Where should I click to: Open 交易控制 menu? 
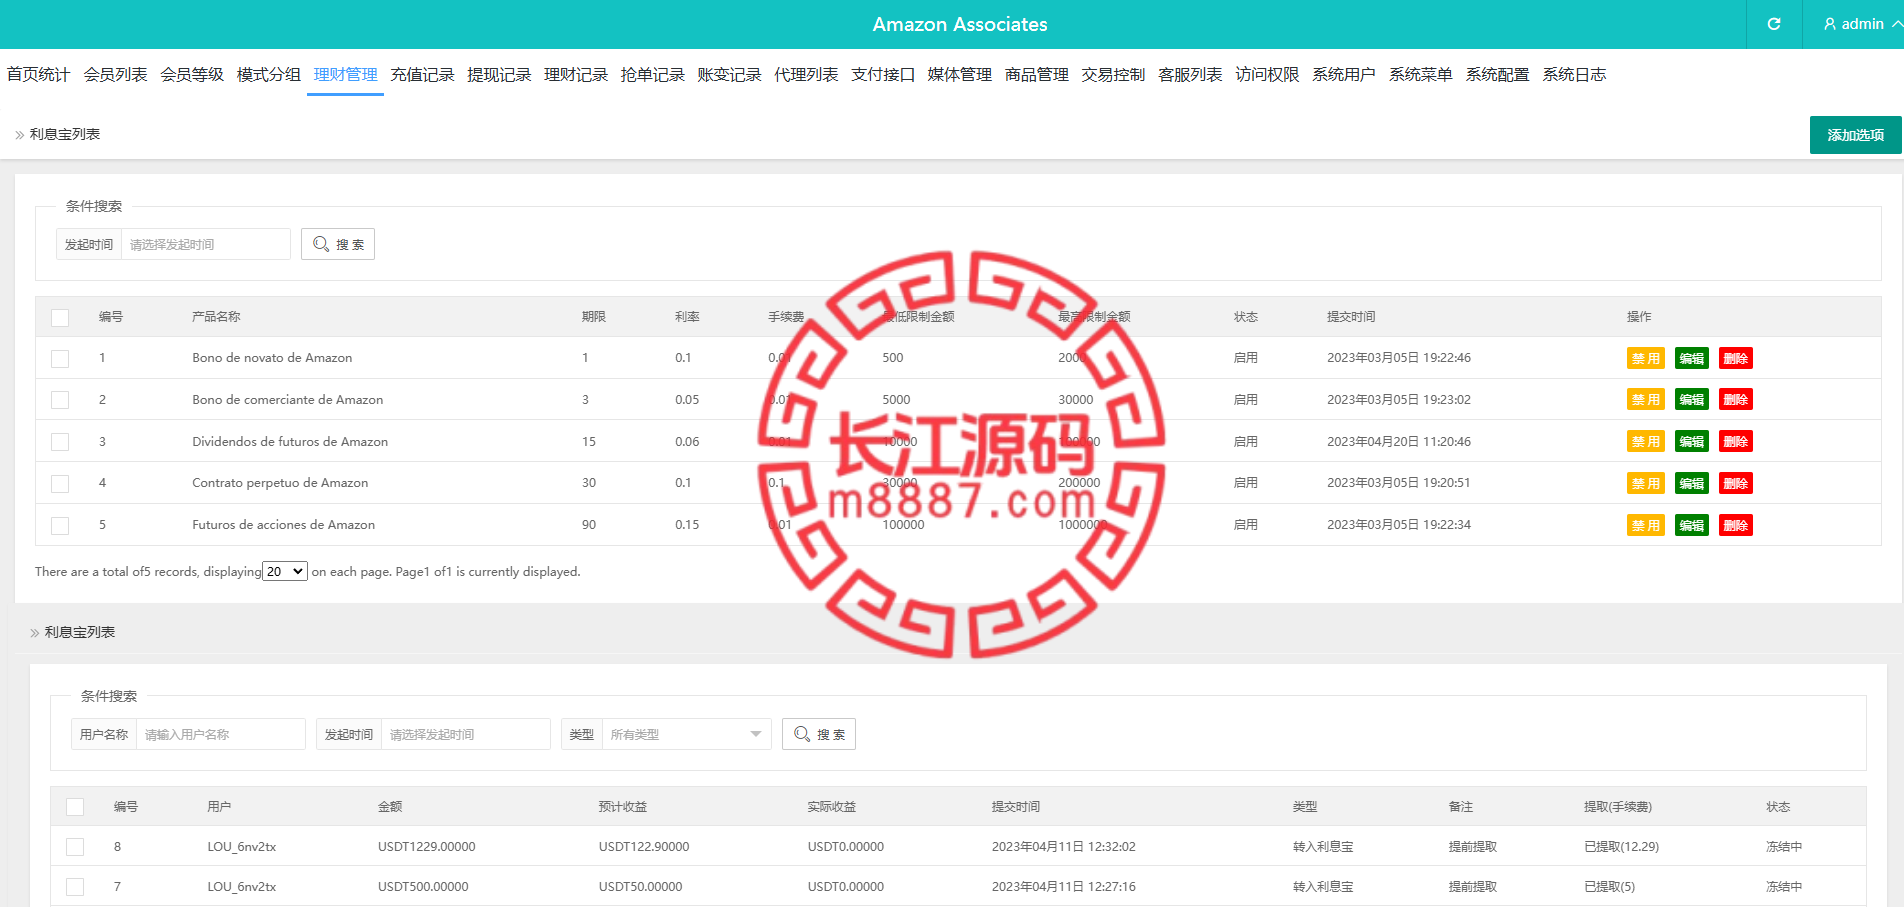(1113, 75)
